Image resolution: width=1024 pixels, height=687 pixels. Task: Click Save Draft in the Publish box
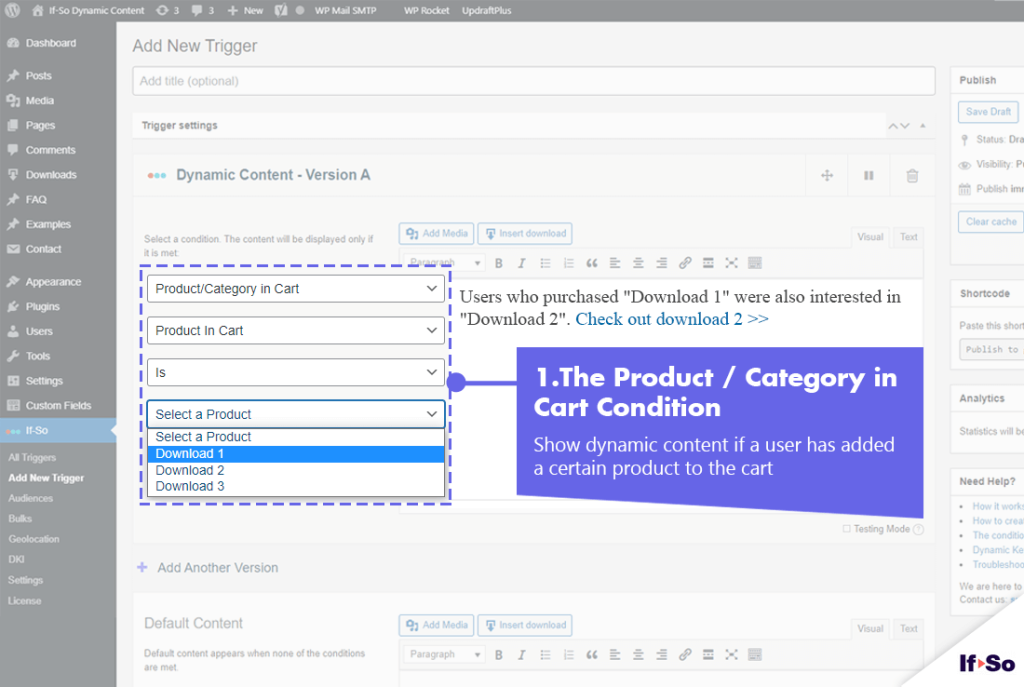(988, 112)
